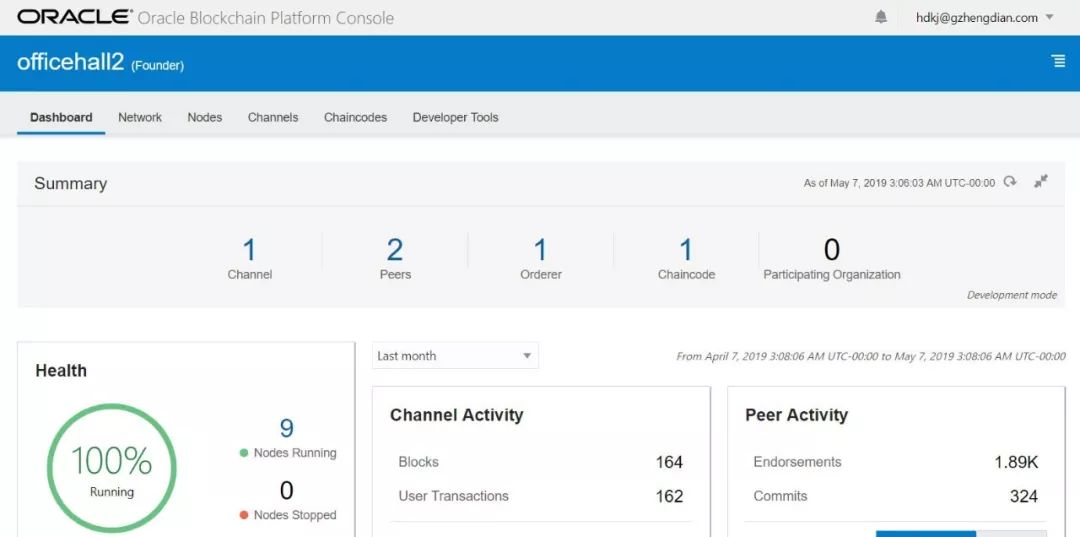Click the Oracle logo
This screenshot has height=537, width=1080.
click(x=74, y=17)
